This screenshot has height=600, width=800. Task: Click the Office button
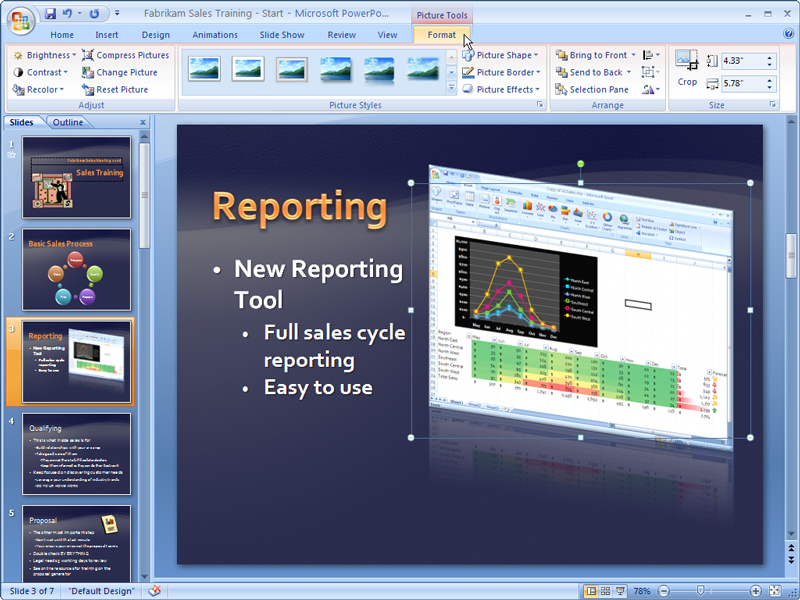(20, 18)
